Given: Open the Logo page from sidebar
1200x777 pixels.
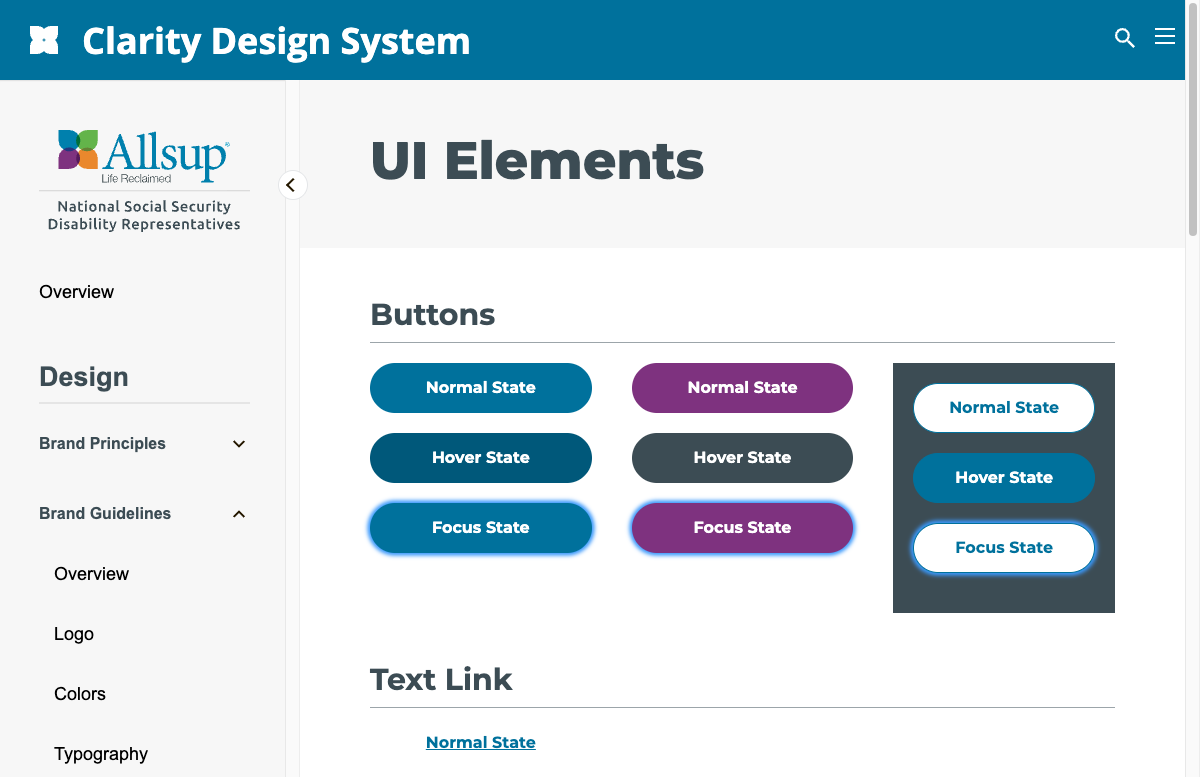Looking at the screenshot, I should click(x=74, y=633).
